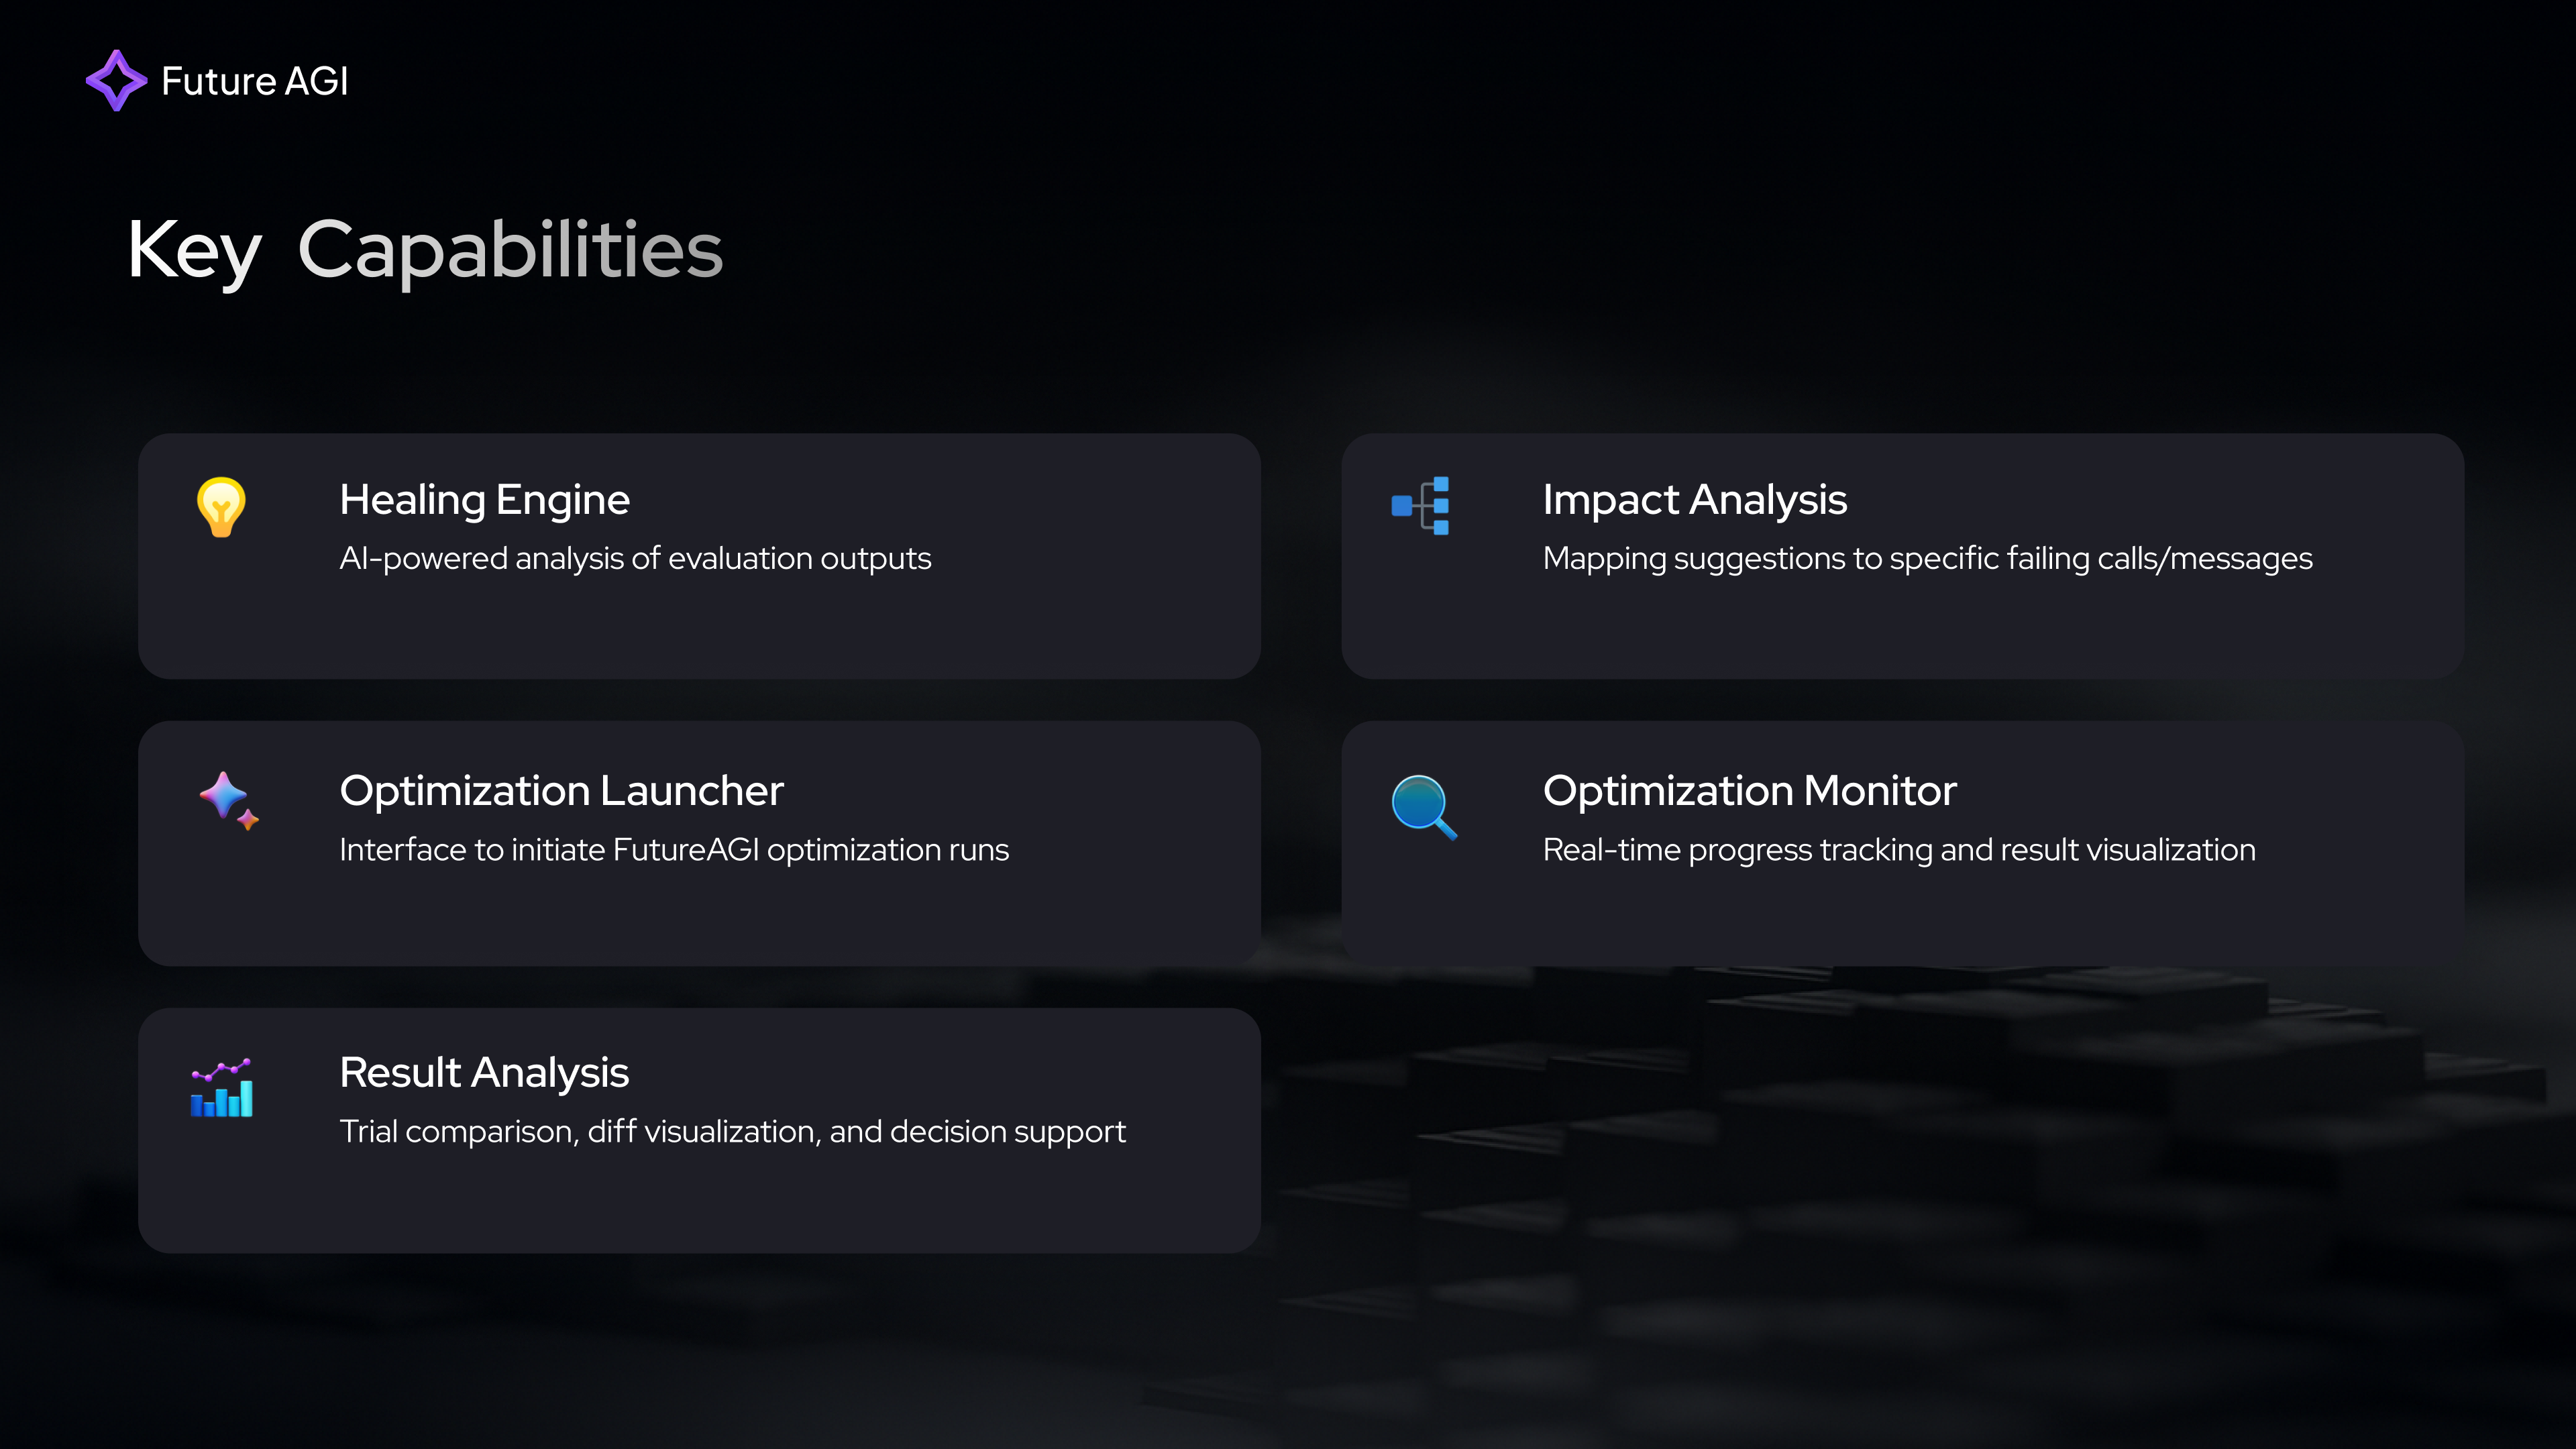
Task: Select the Optimization Launcher heading
Action: 561,791
